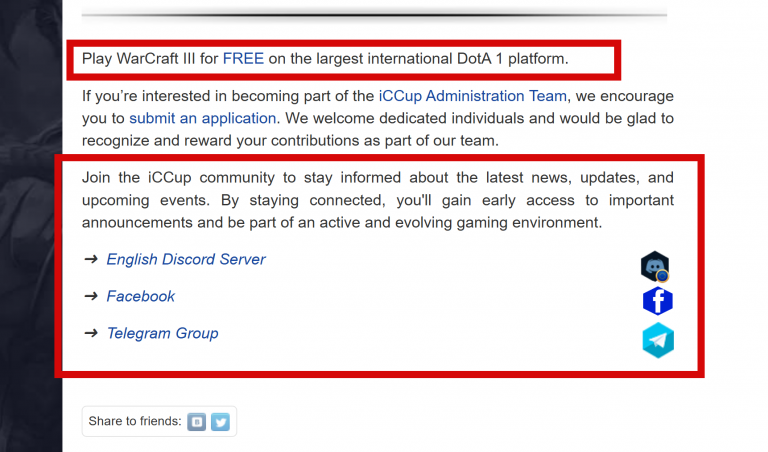Share to friends via Twitter icon
The image size is (768, 452).
(220, 422)
